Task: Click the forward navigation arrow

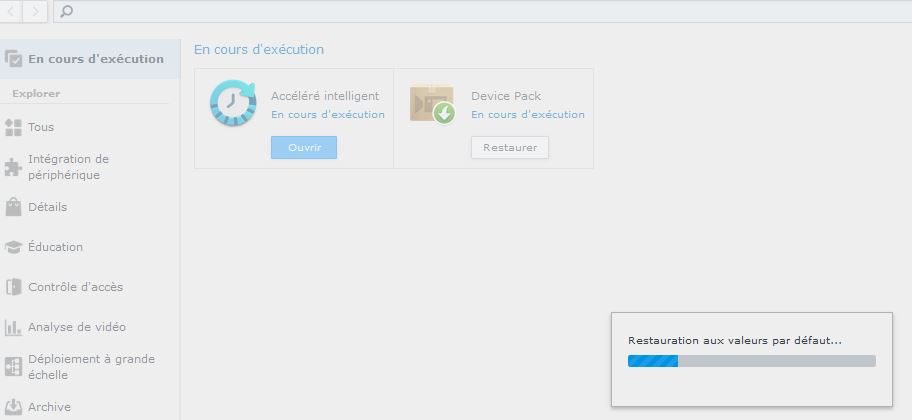Action: (x=35, y=12)
